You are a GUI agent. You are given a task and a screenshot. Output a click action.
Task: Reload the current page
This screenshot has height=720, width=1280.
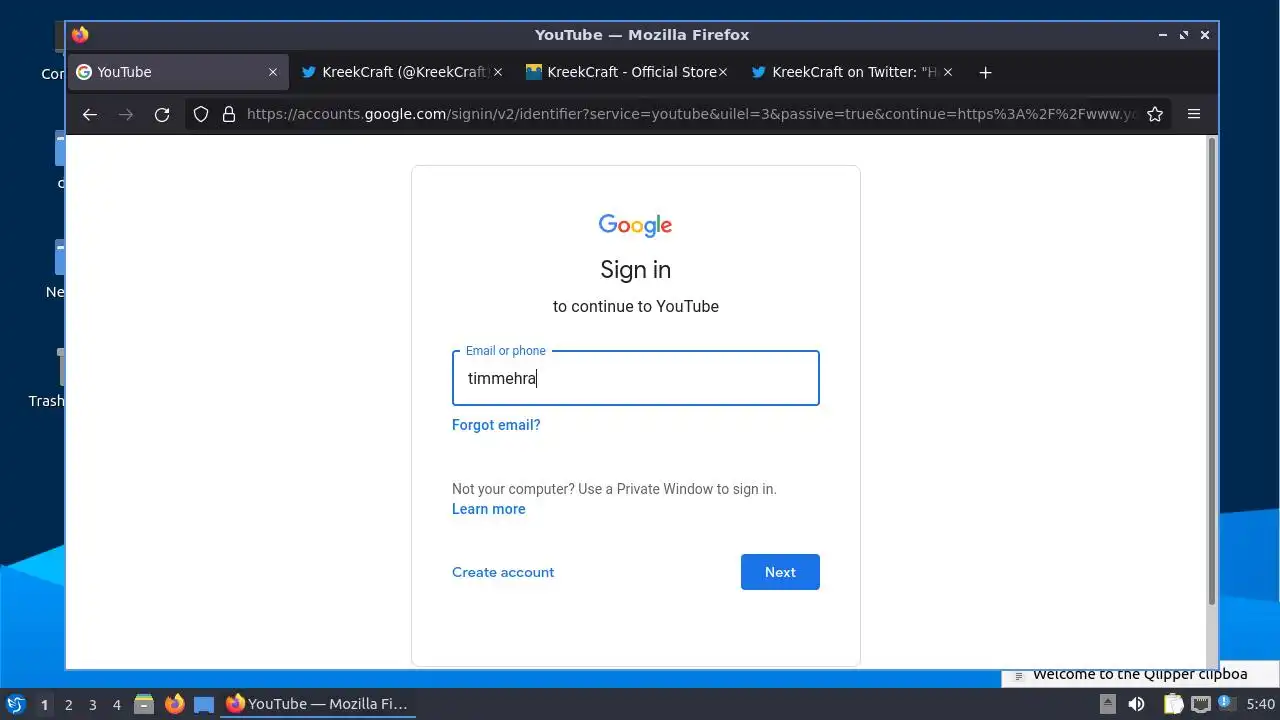pyautogui.click(x=162, y=114)
